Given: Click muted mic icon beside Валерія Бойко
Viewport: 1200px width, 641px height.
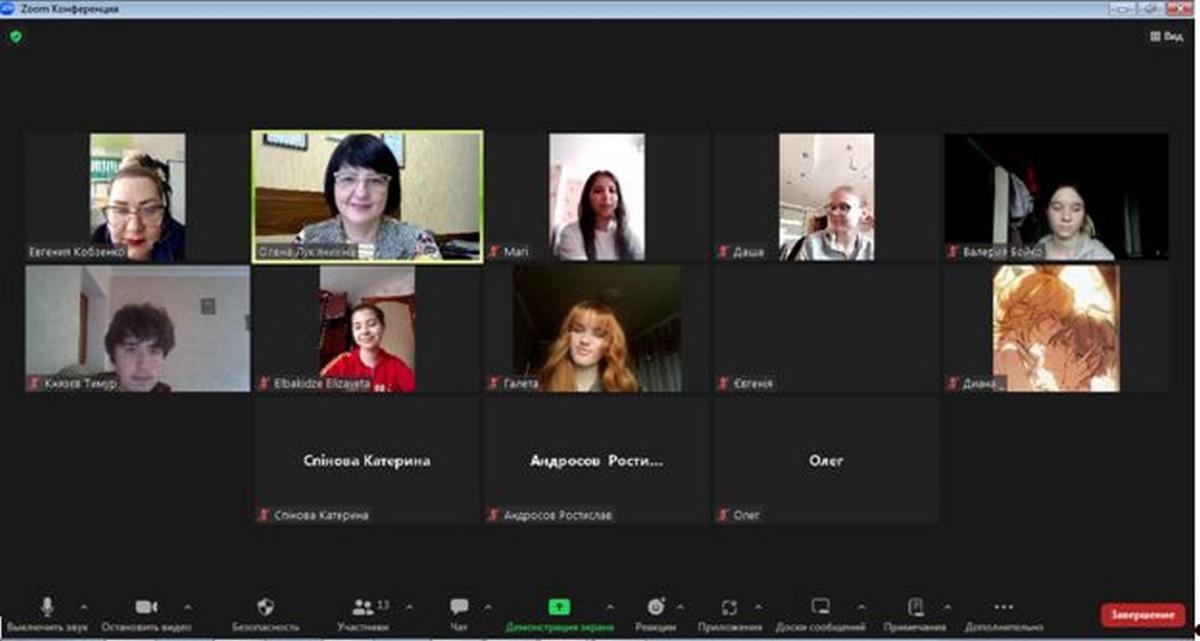Looking at the screenshot, I should pos(953,253).
